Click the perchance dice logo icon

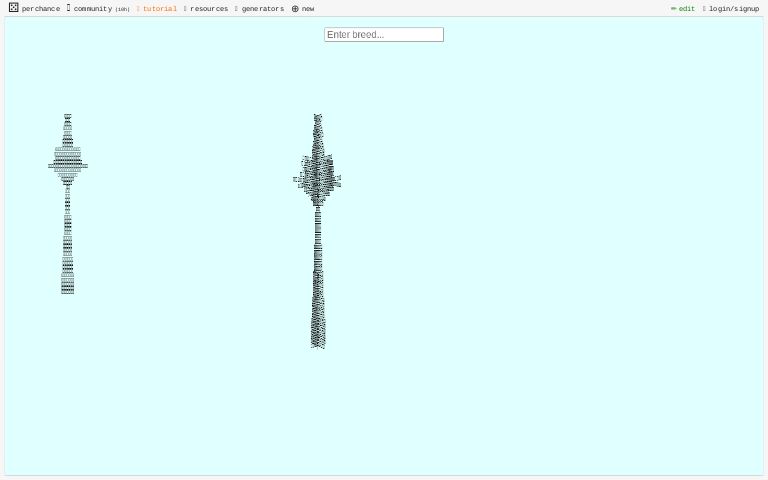pos(13,8)
